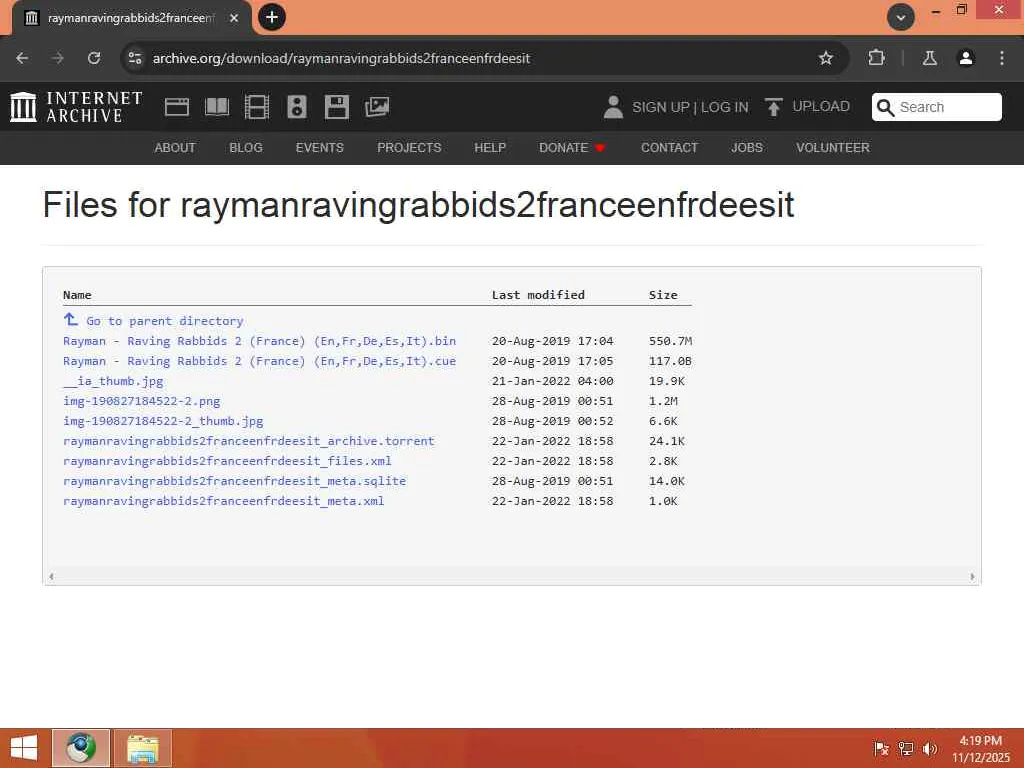The image size is (1024, 768).
Task: Open the Windows Start button
Action: [x=24, y=748]
